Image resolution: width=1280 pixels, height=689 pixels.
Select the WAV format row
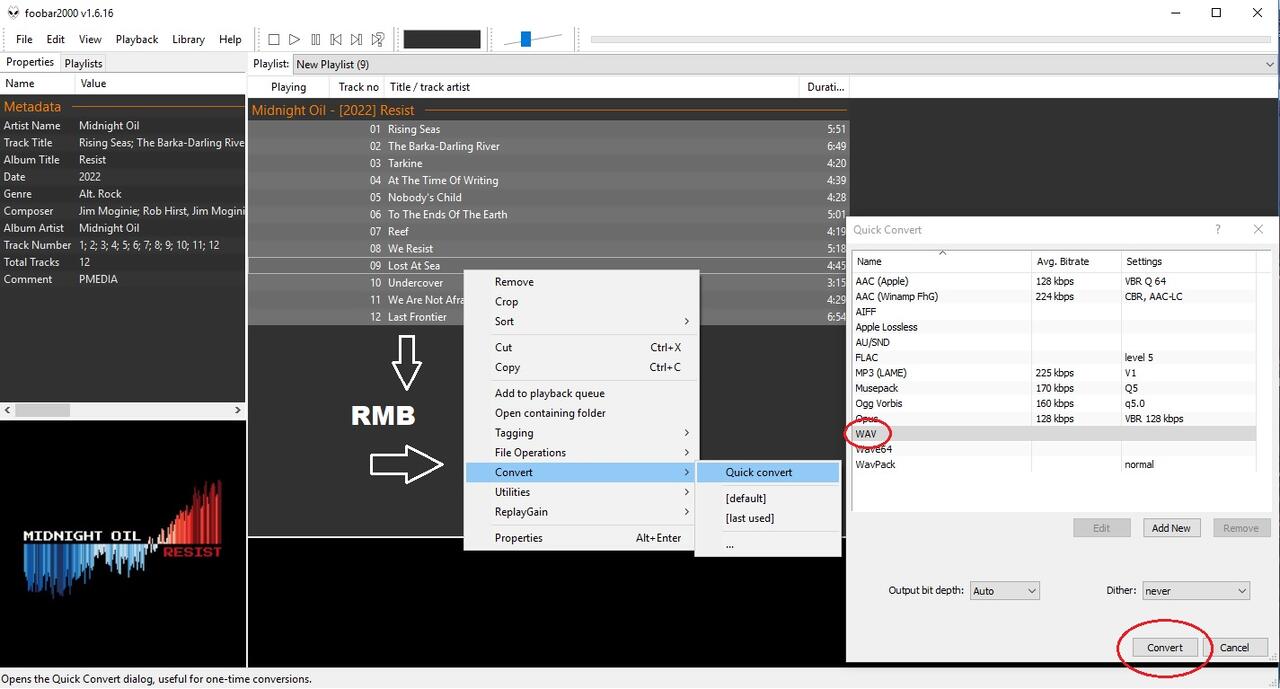(1054, 434)
